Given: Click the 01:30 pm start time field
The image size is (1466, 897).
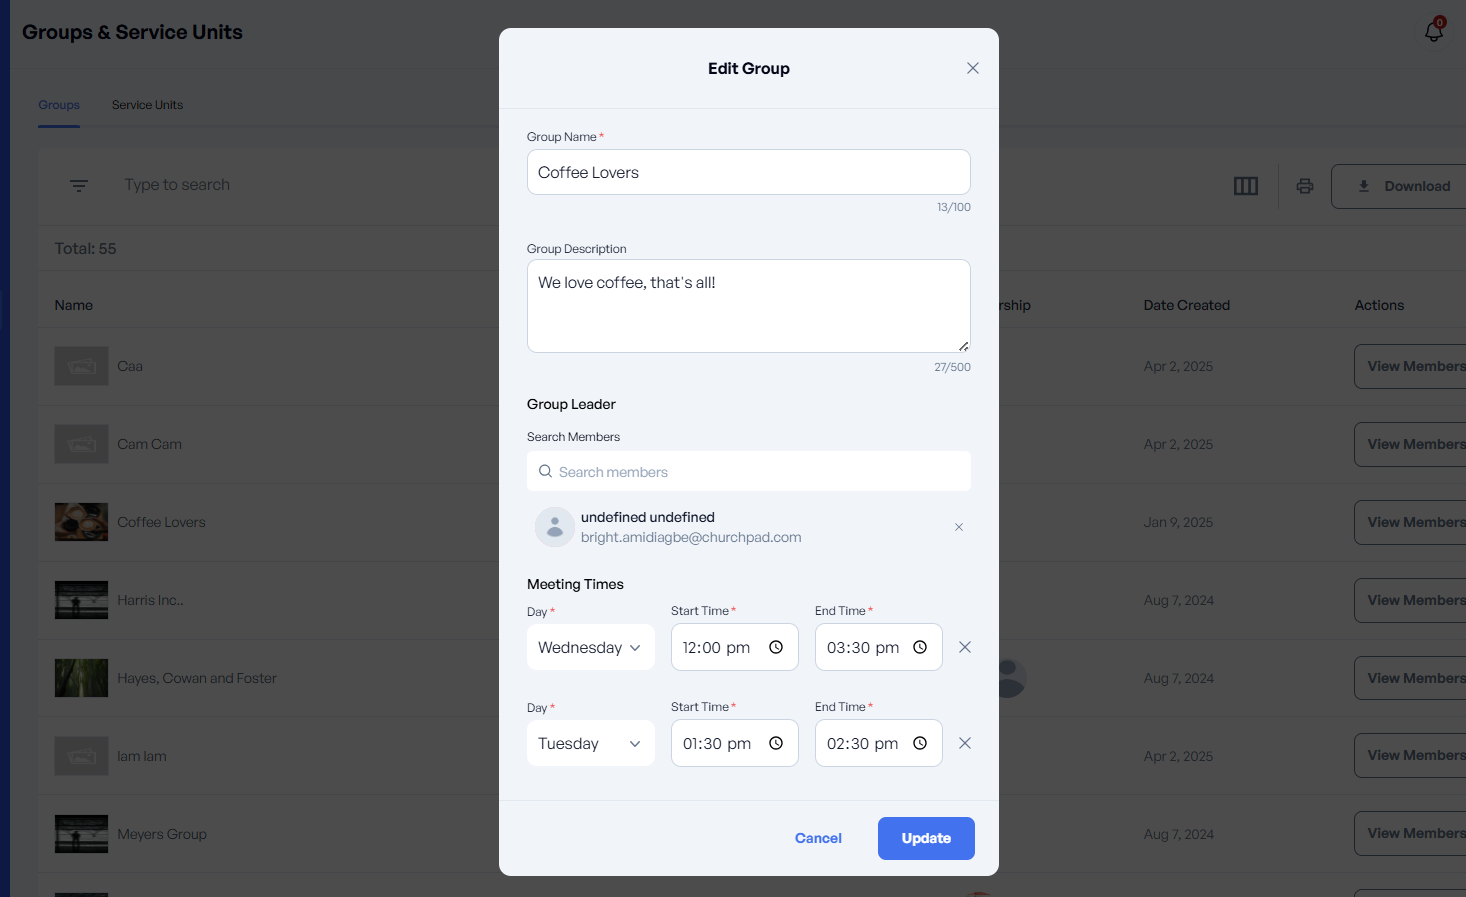Looking at the screenshot, I should [x=717, y=743].
